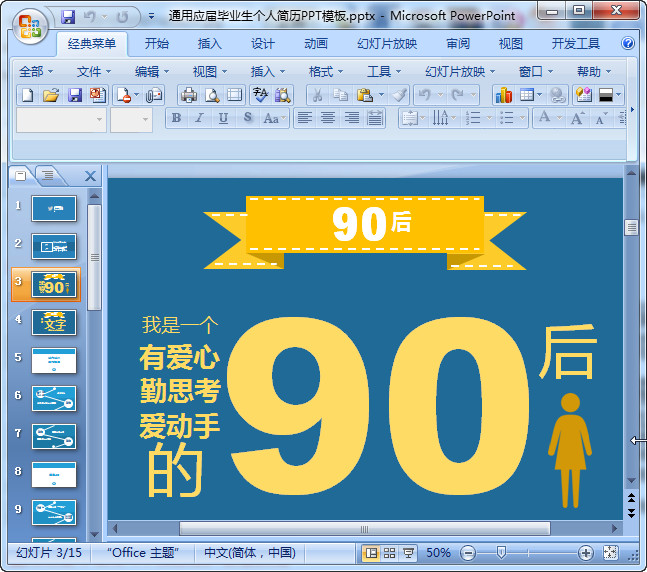Click the zoom in plus button

tap(586, 553)
